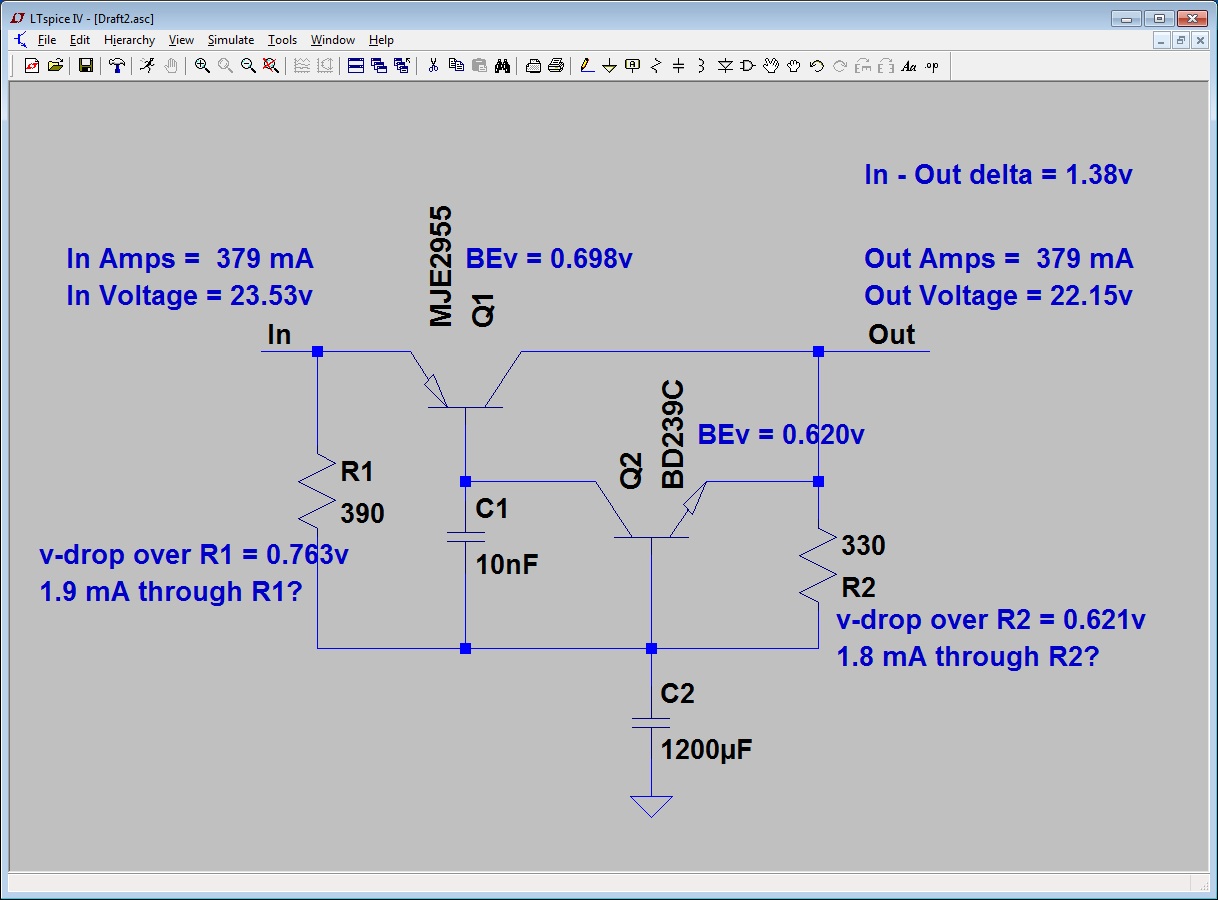
Task: Click the 330 resistor value
Action: pos(864,545)
